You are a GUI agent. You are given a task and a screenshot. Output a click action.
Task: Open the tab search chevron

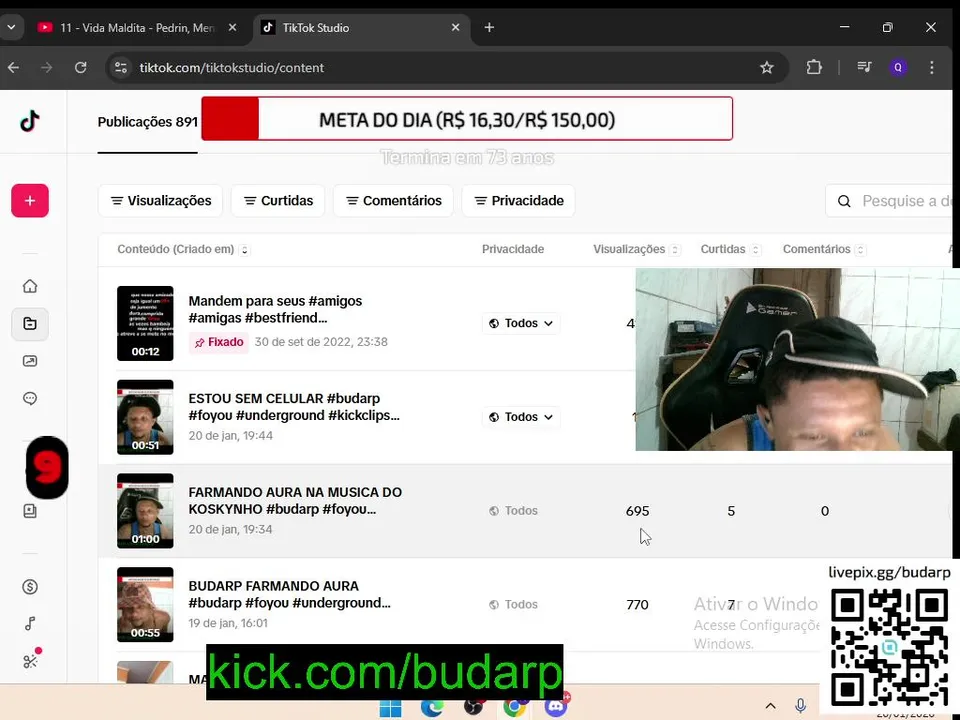pyautogui.click(x=11, y=28)
